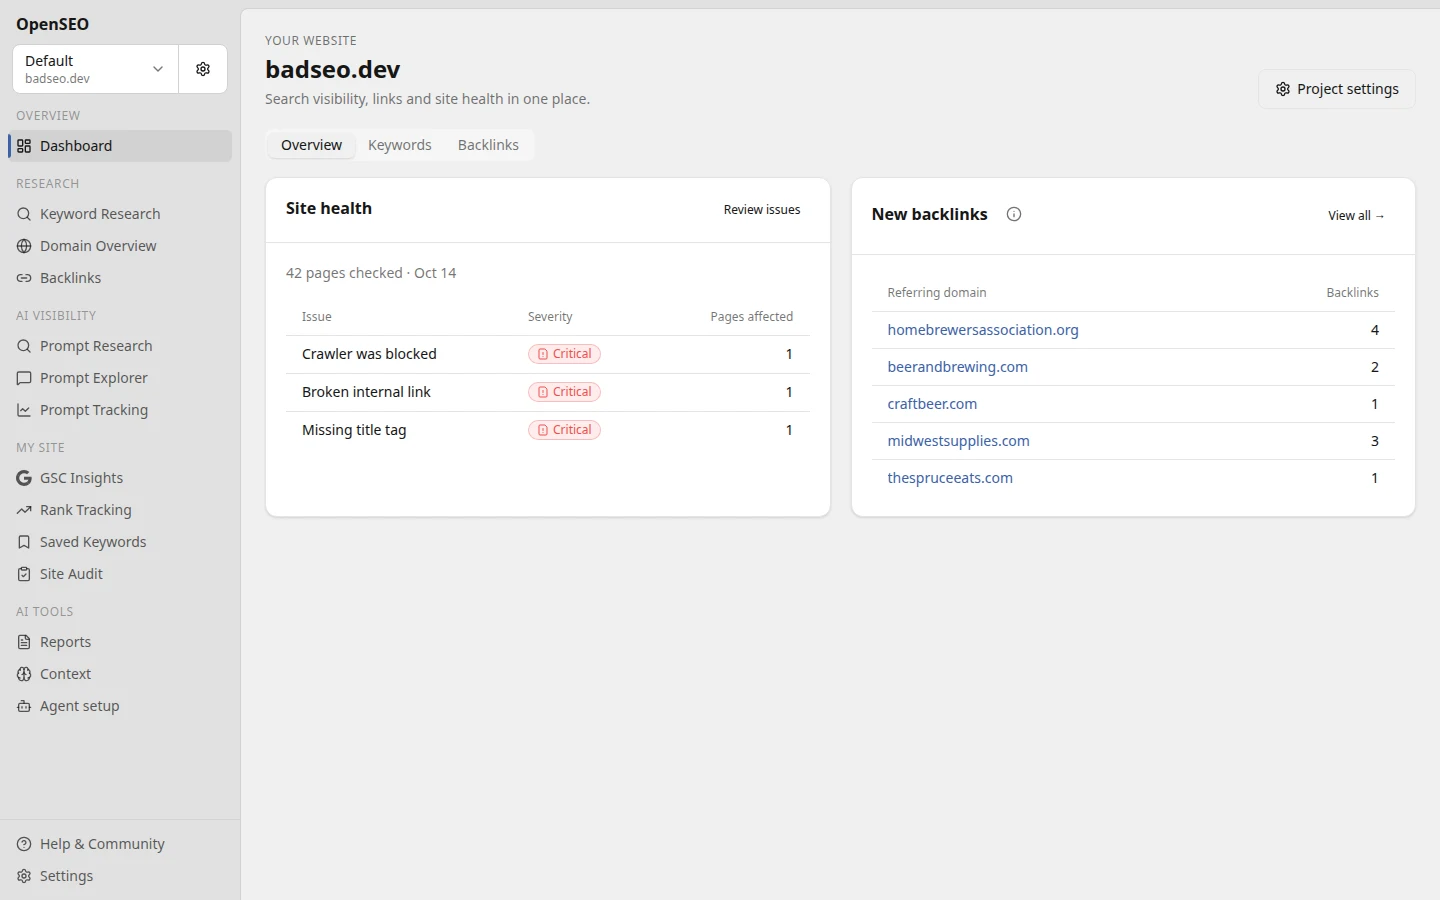Open craftbeer.com referring domain link

point(932,404)
